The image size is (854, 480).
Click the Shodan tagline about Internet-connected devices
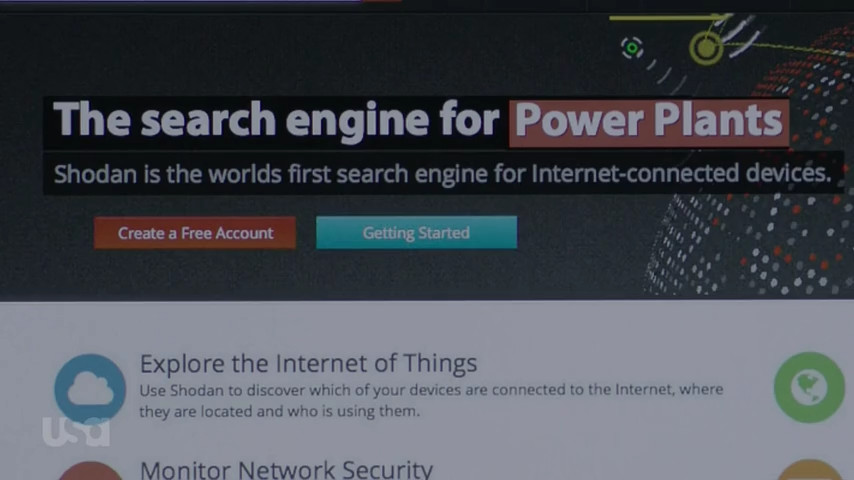442,174
